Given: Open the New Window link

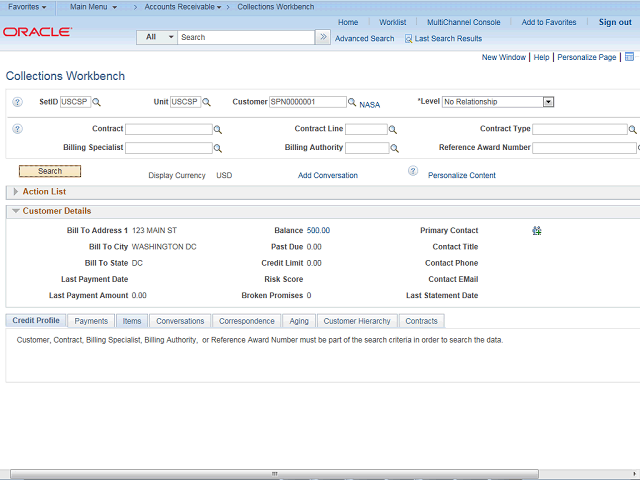Looking at the screenshot, I should pos(504,57).
